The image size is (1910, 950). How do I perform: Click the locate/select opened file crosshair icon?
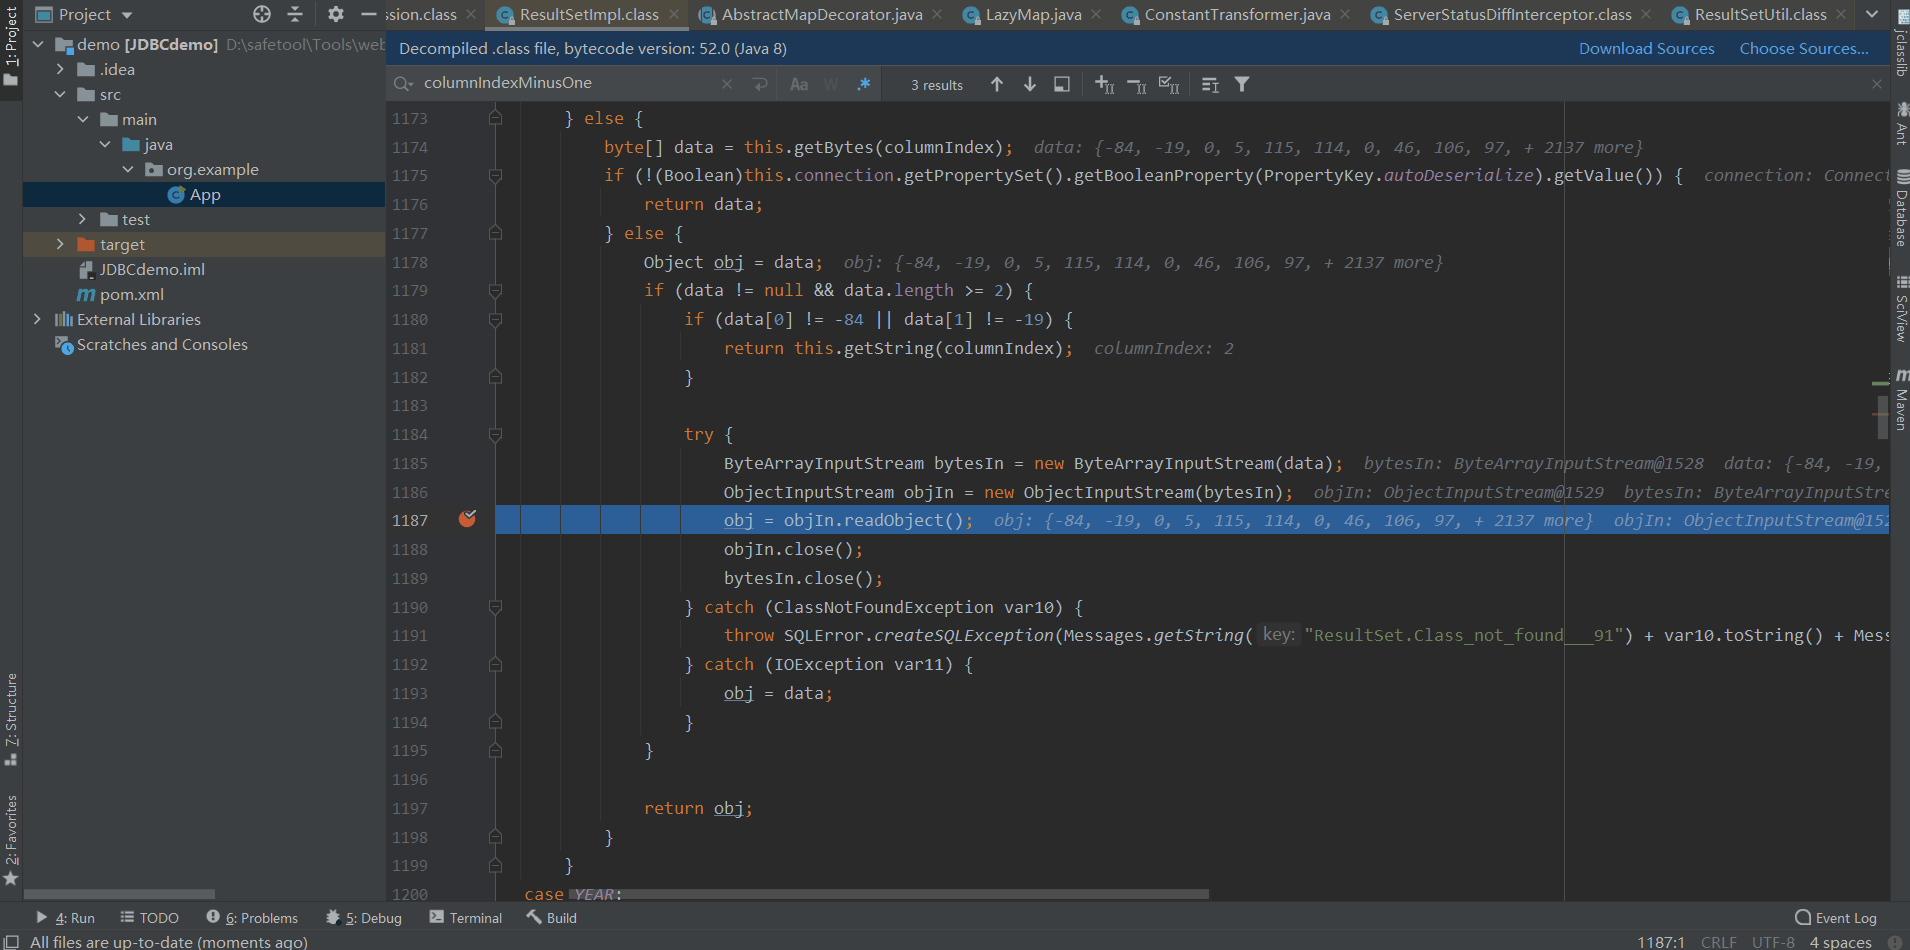click(262, 14)
